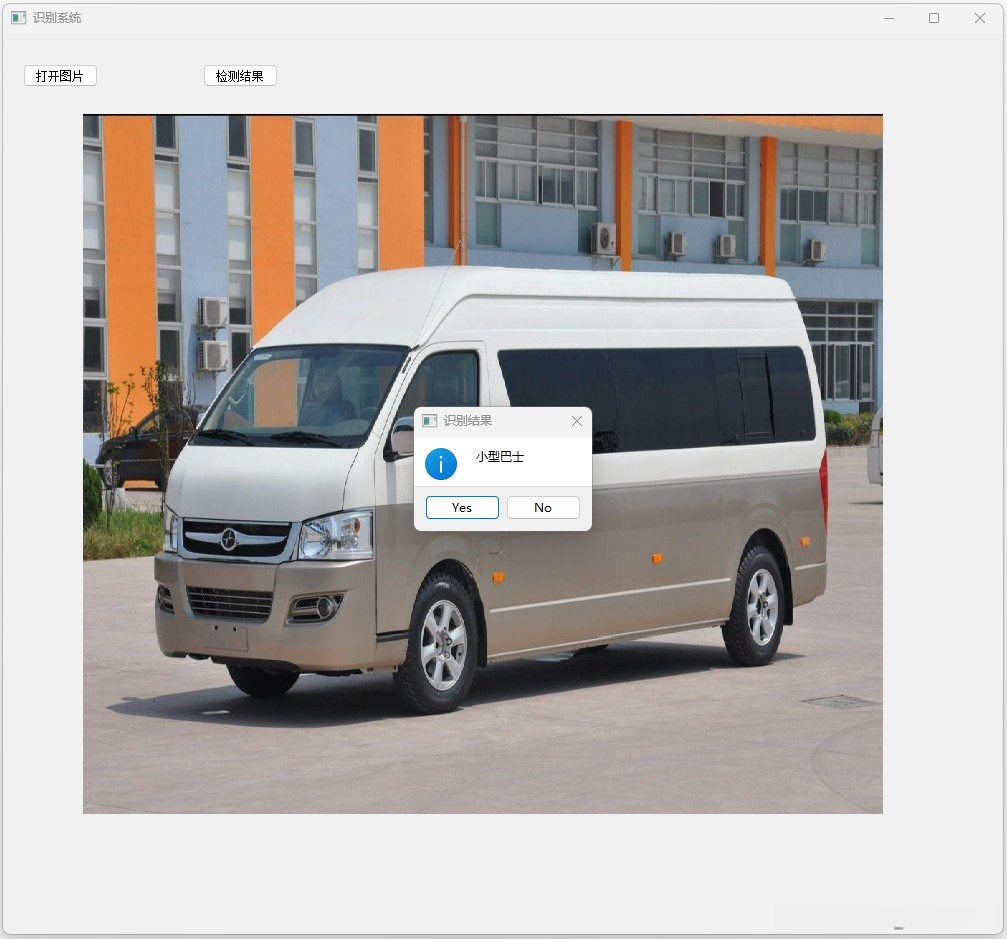This screenshot has width=1007, height=939.
Task: Click the 识别系统 window app icon
Action: tap(19, 18)
